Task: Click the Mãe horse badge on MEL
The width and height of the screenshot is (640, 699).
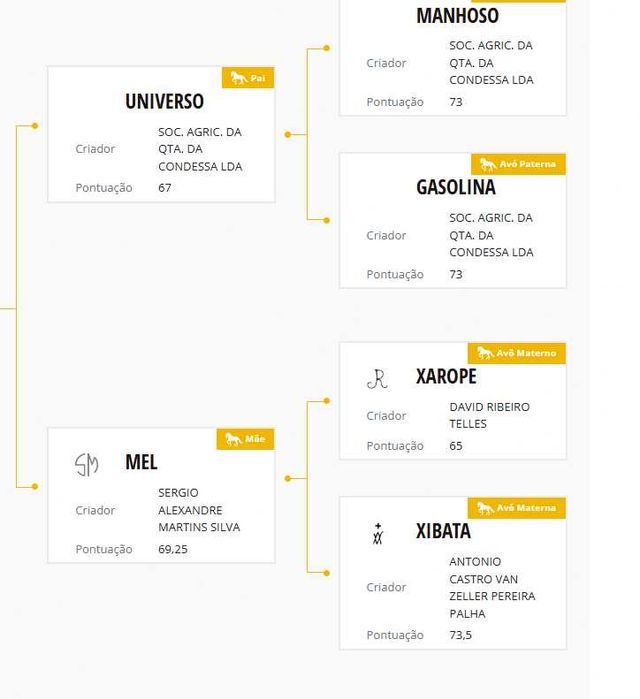Action: 245,439
